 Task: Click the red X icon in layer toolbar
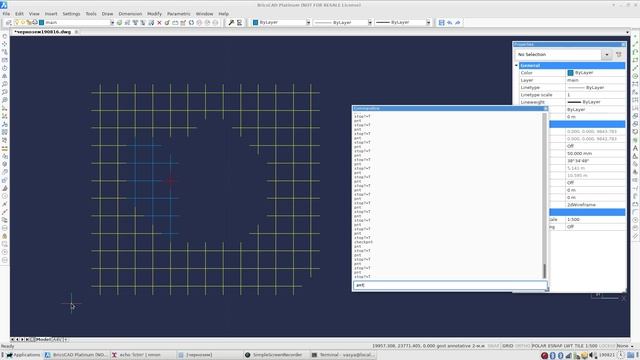(159, 23)
